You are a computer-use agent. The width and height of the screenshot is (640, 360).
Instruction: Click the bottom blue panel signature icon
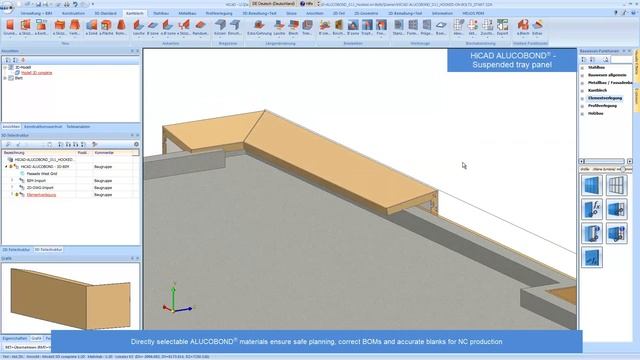coord(592,258)
